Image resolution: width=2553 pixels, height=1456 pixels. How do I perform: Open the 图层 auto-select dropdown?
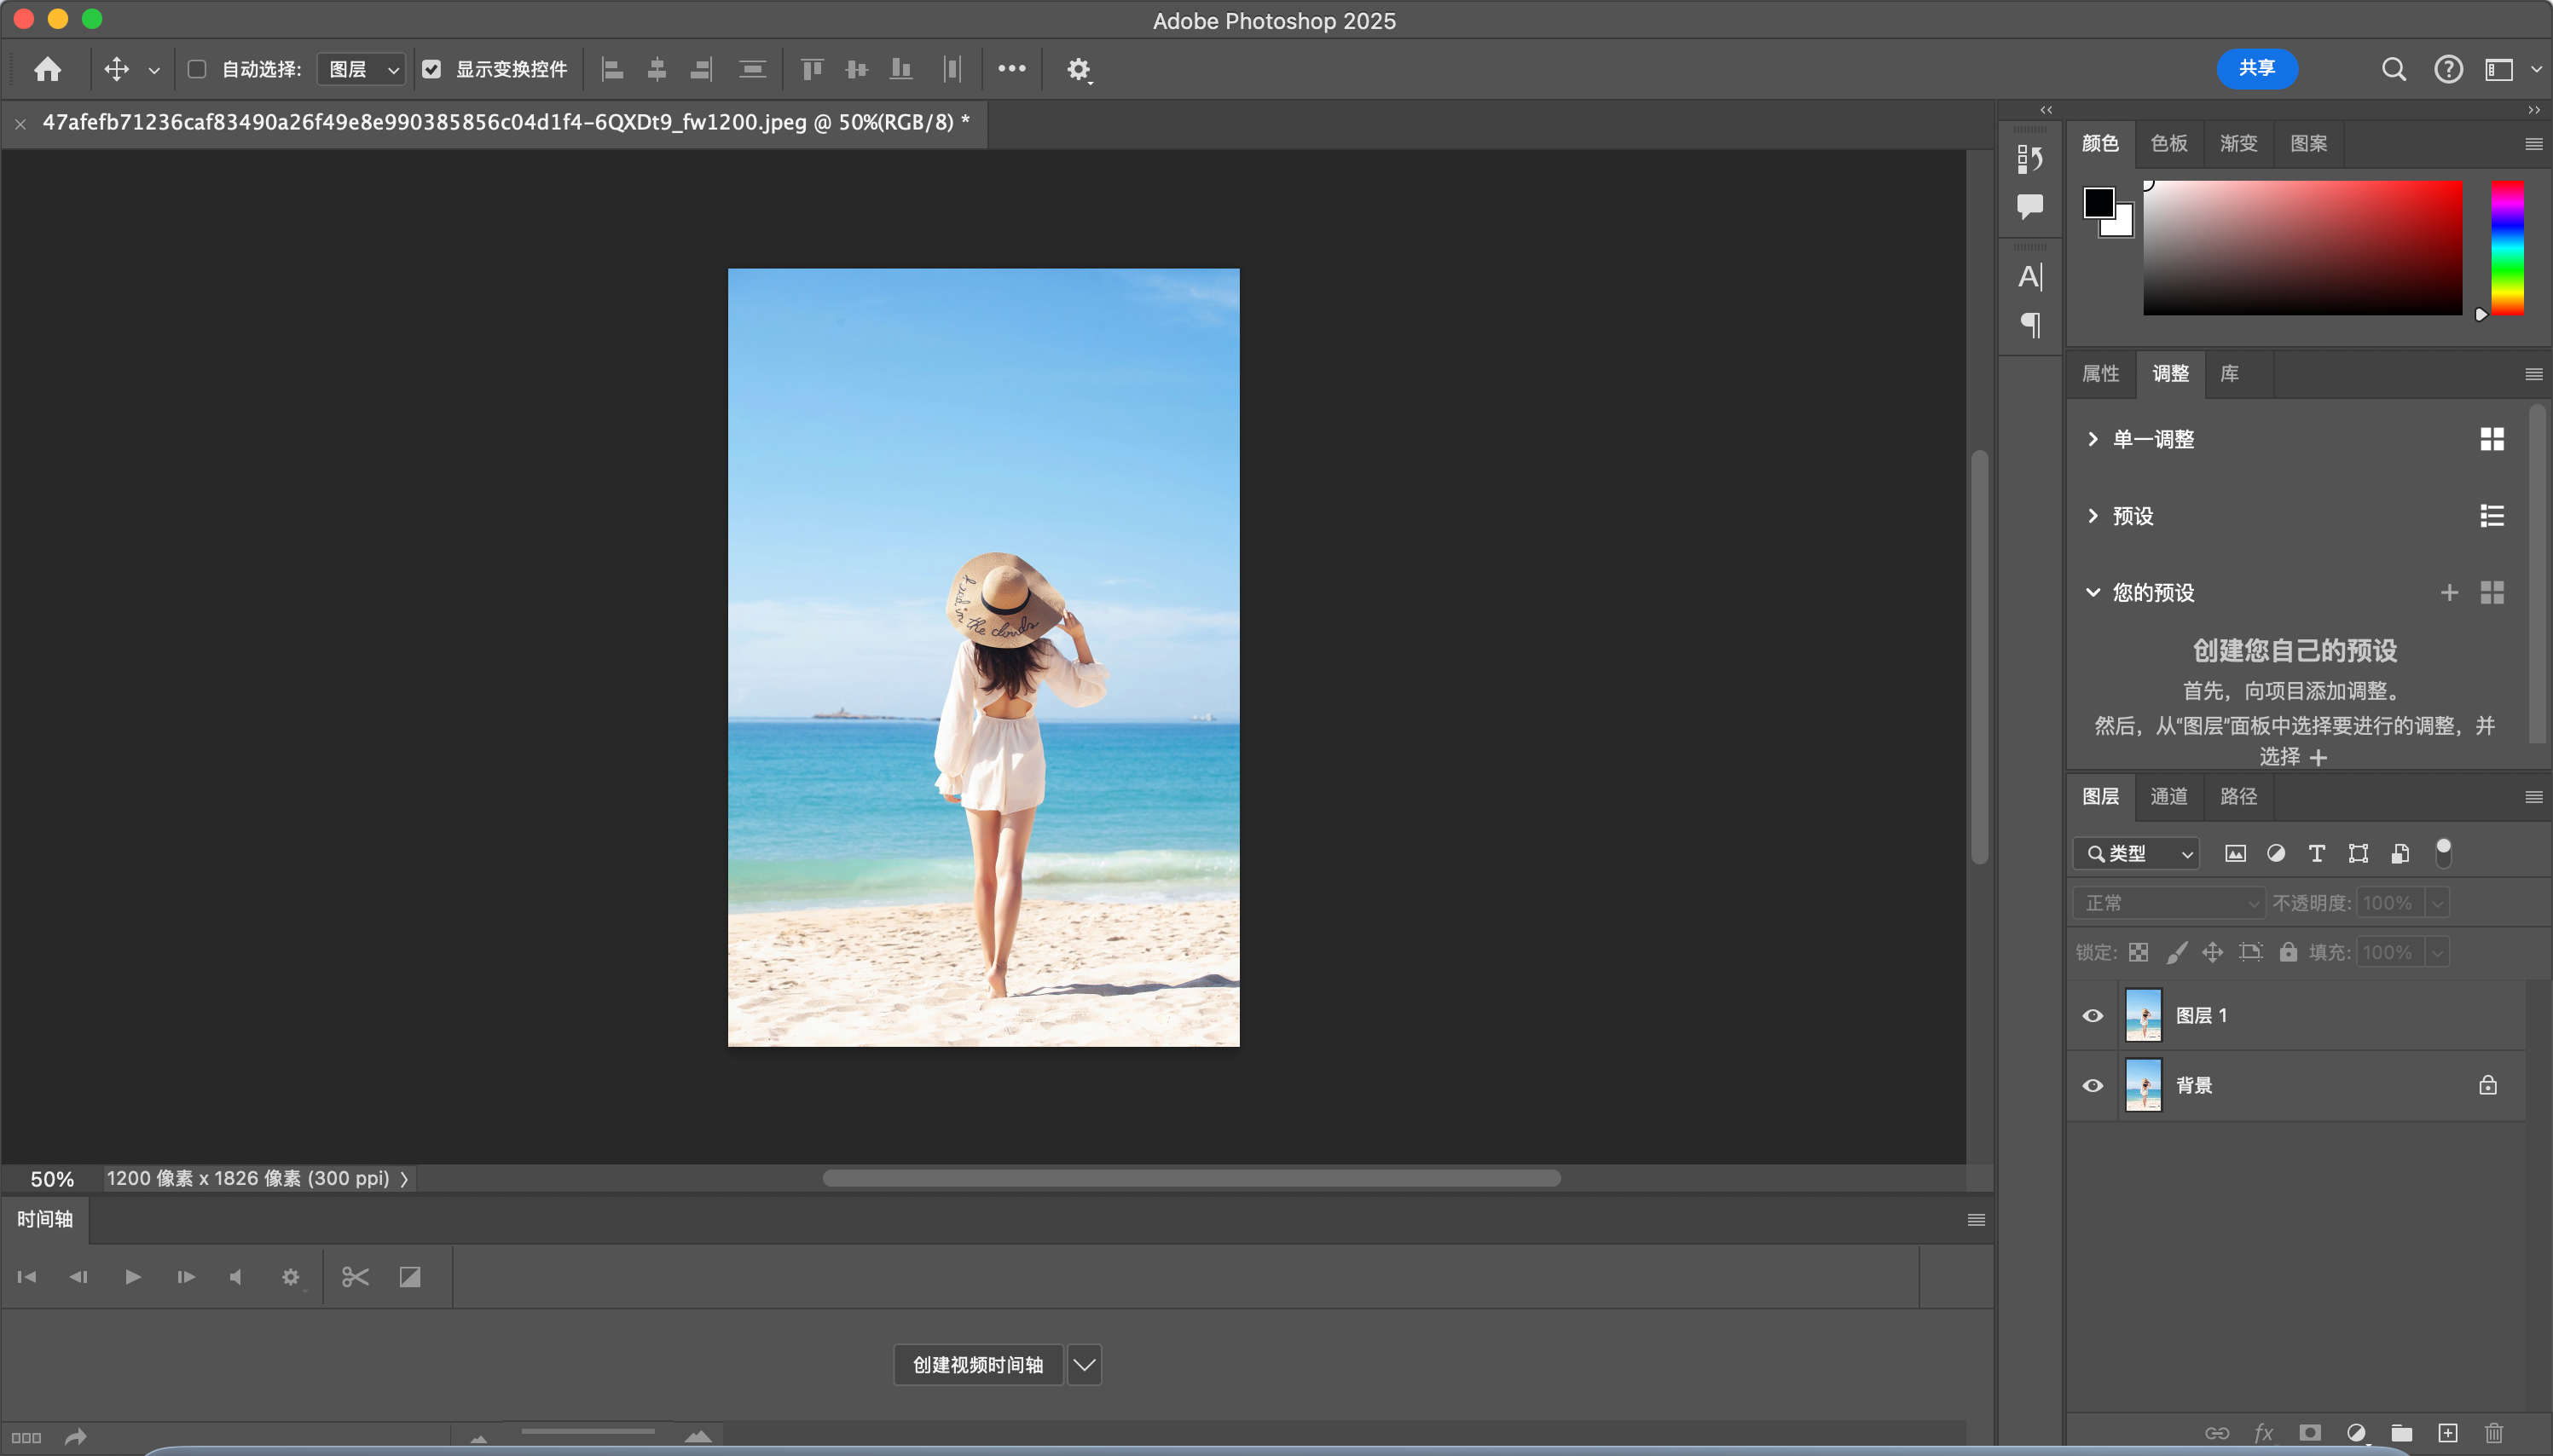pyautogui.click(x=361, y=69)
